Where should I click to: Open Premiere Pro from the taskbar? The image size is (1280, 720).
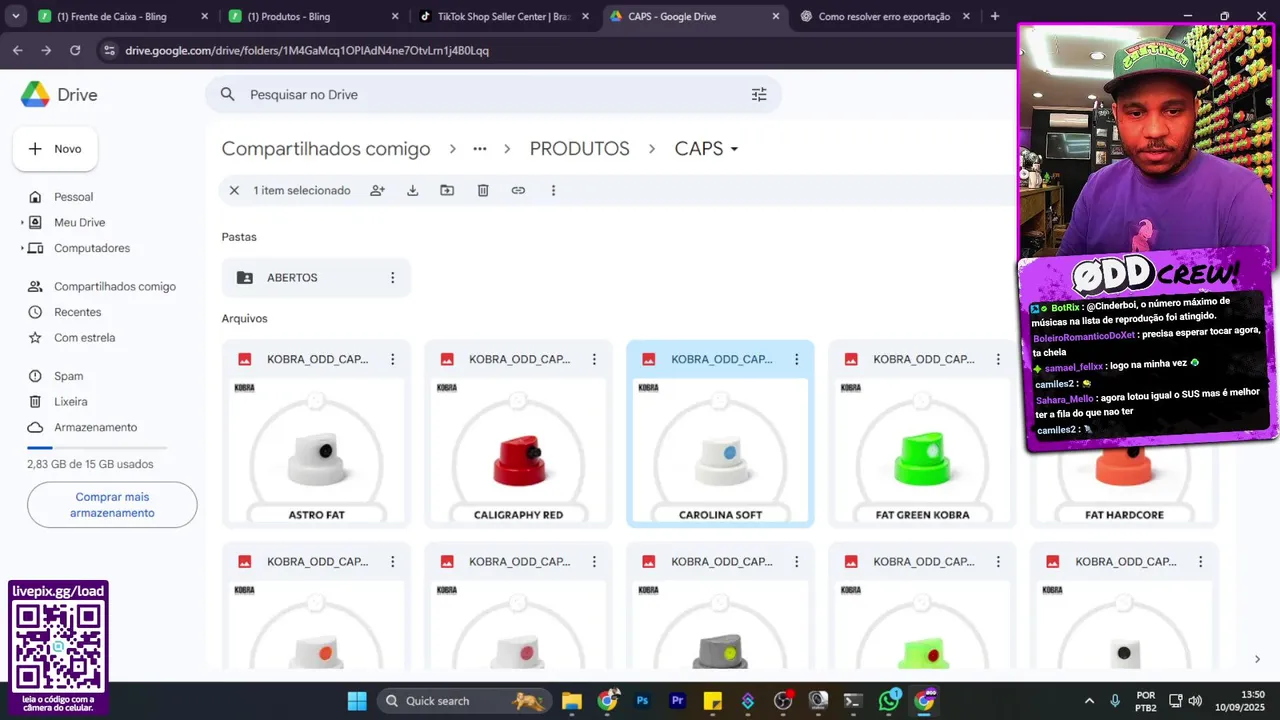(677, 701)
